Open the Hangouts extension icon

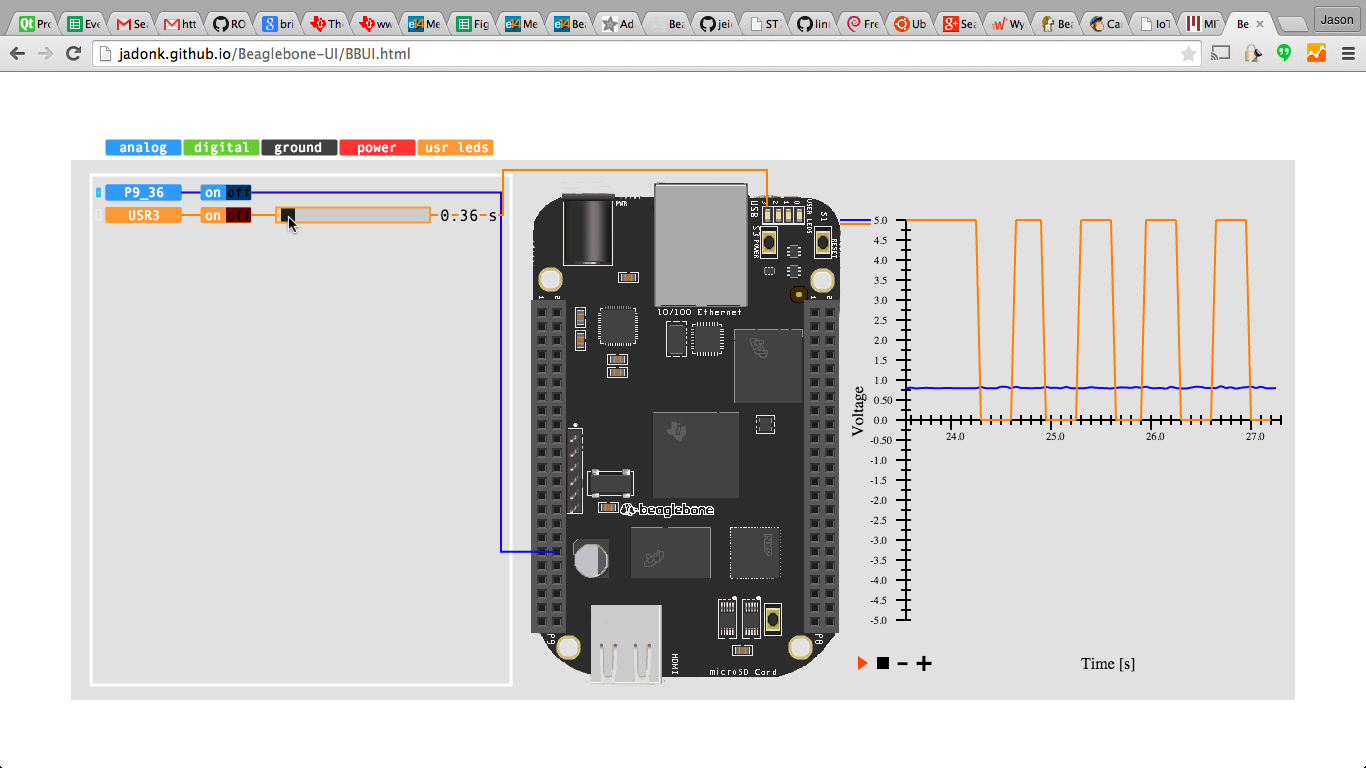(x=1284, y=54)
